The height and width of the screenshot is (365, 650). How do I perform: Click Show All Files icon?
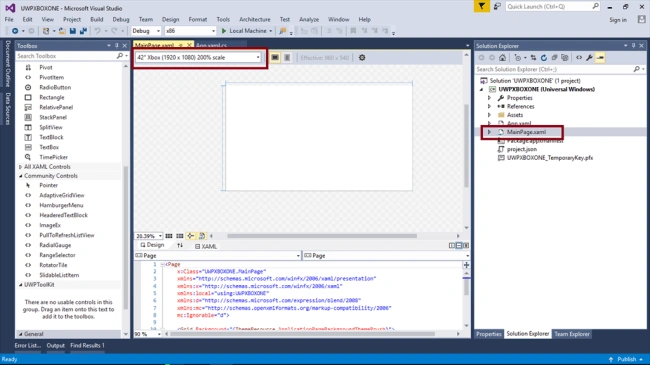click(565, 58)
